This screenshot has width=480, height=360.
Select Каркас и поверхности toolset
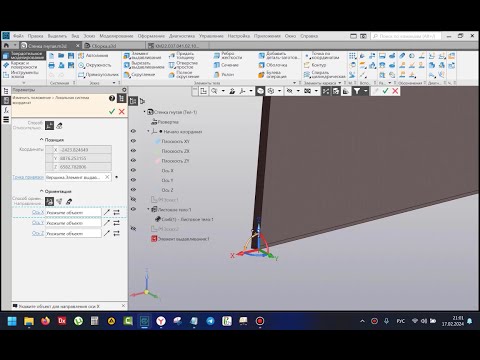[x=23, y=65]
